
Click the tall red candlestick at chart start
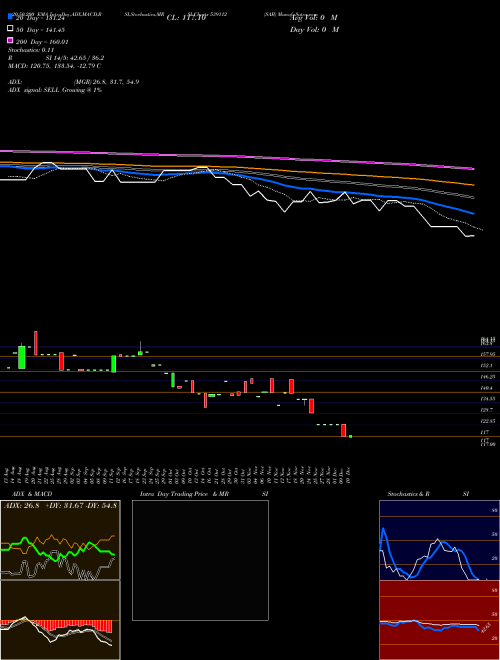pyautogui.click(x=36, y=343)
